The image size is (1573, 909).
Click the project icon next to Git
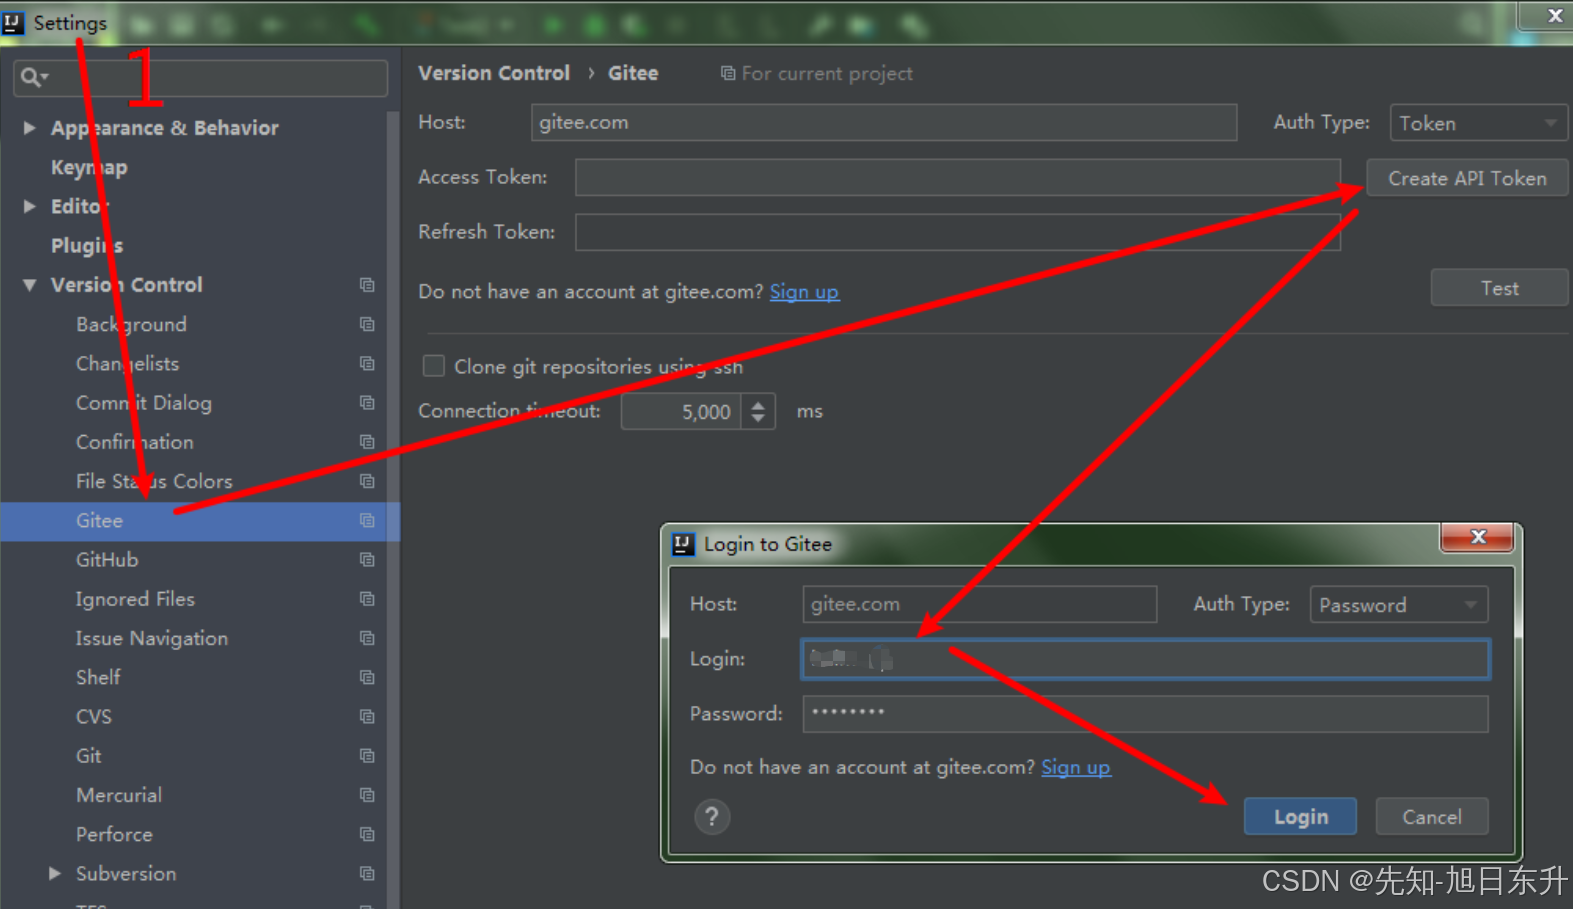pyautogui.click(x=367, y=755)
